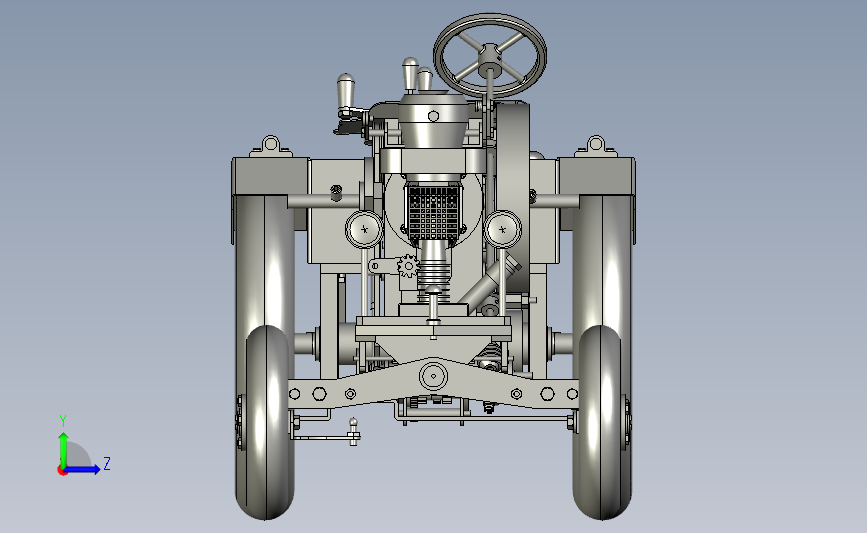
Task: Select the lifting eye on the left fender
Action: pos(270,145)
